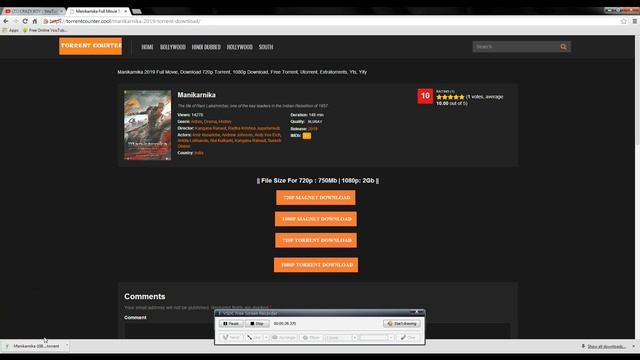Open the BOLLYWOOD menu item
The image size is (640, 360).
(x=173, y=47)
